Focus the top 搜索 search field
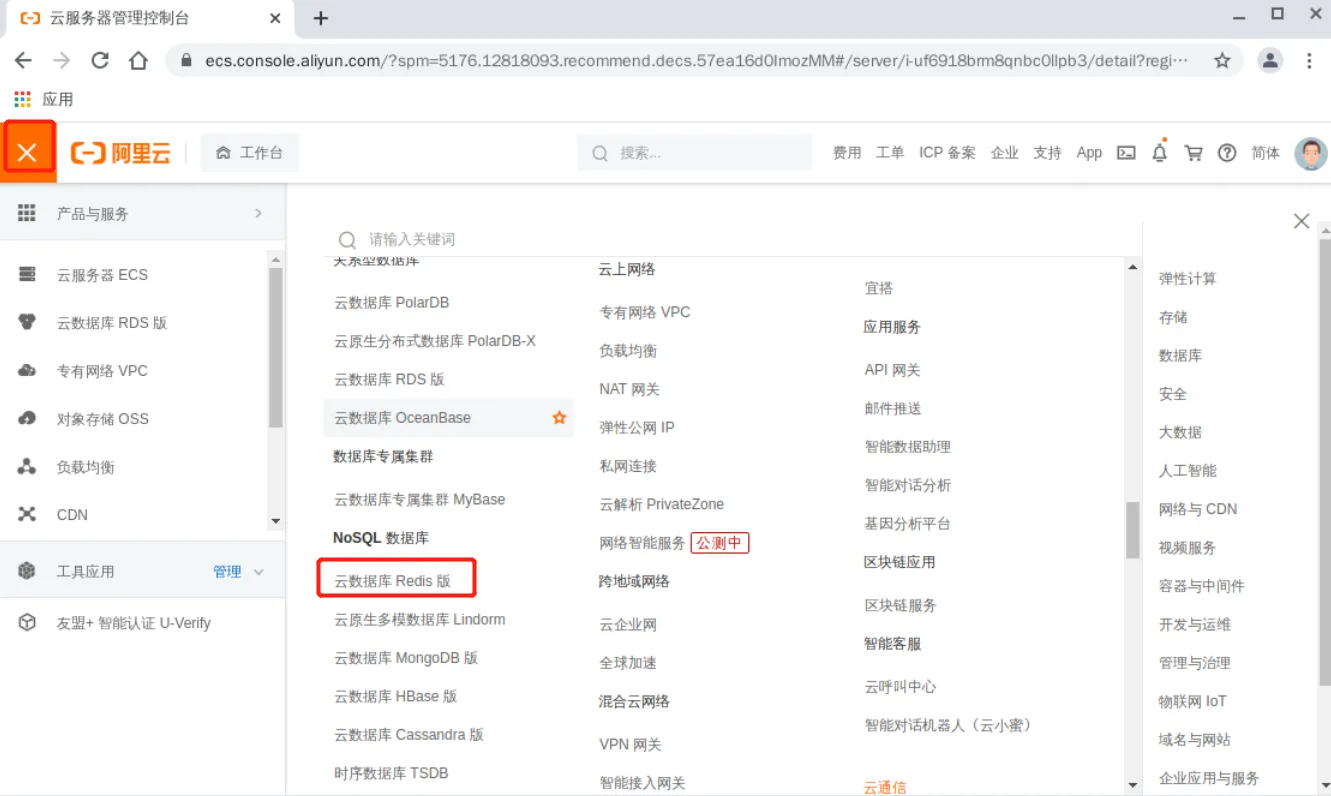 click(695, 153)
